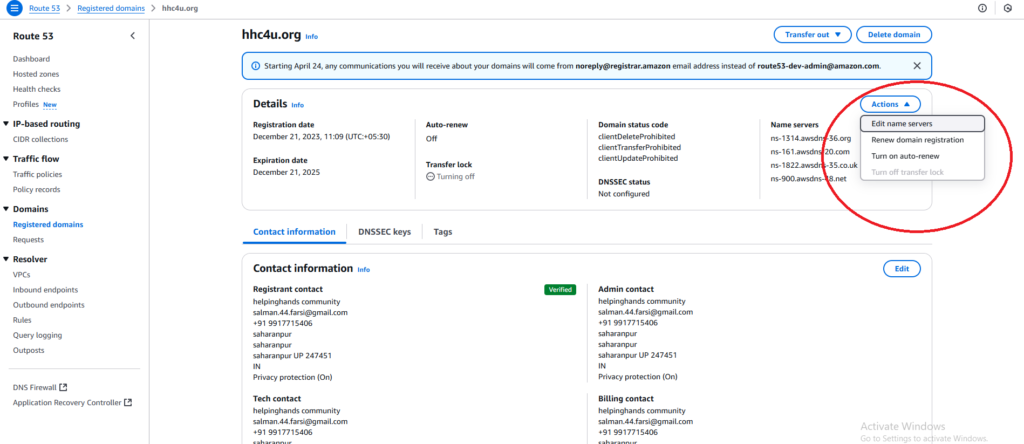Click name server ns-161.awsdns-20.com

pos(810,151)
